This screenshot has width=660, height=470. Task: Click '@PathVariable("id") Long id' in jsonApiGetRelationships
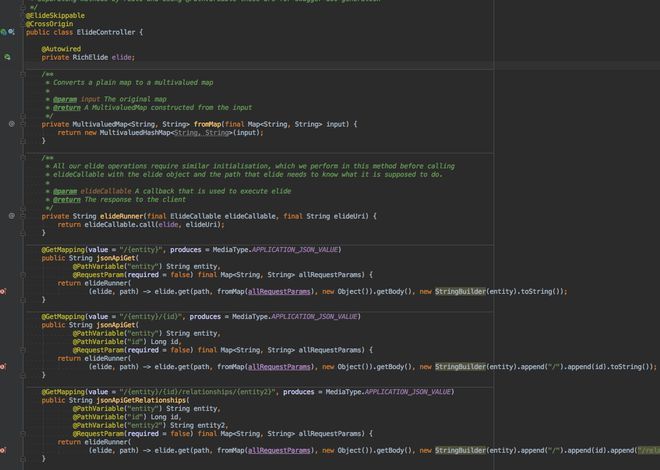[x=127, y=417]
